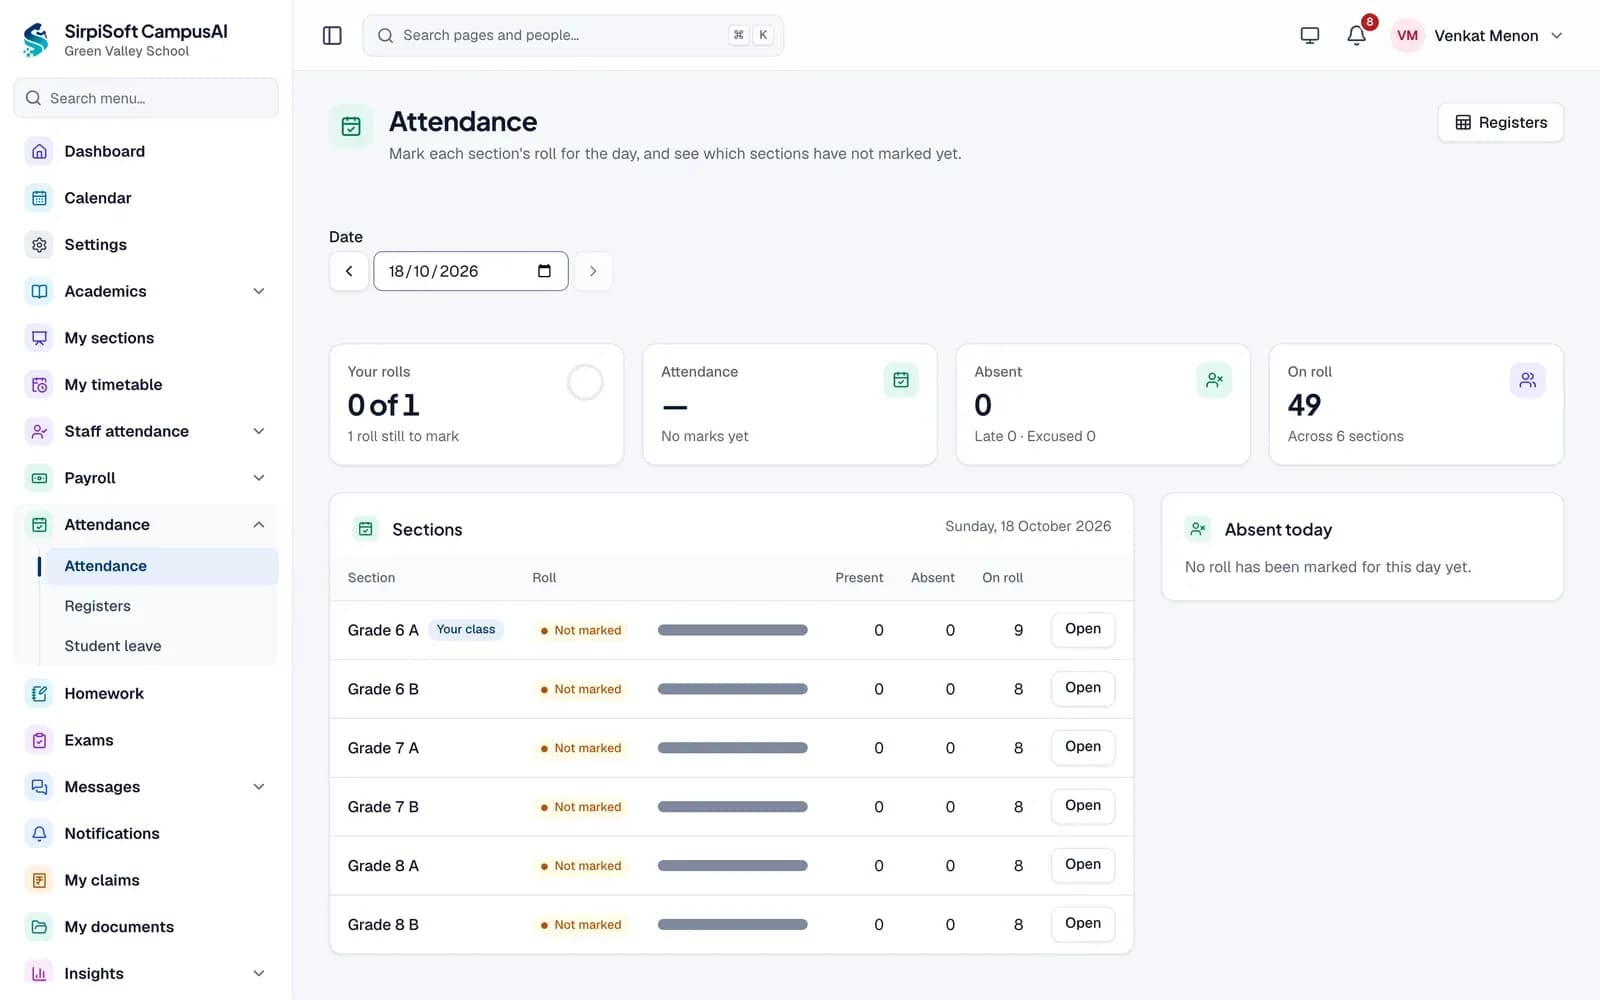1600x1000 pixels.
Task: Open the Grade 7 A roll
Action: coord(1082,747)
